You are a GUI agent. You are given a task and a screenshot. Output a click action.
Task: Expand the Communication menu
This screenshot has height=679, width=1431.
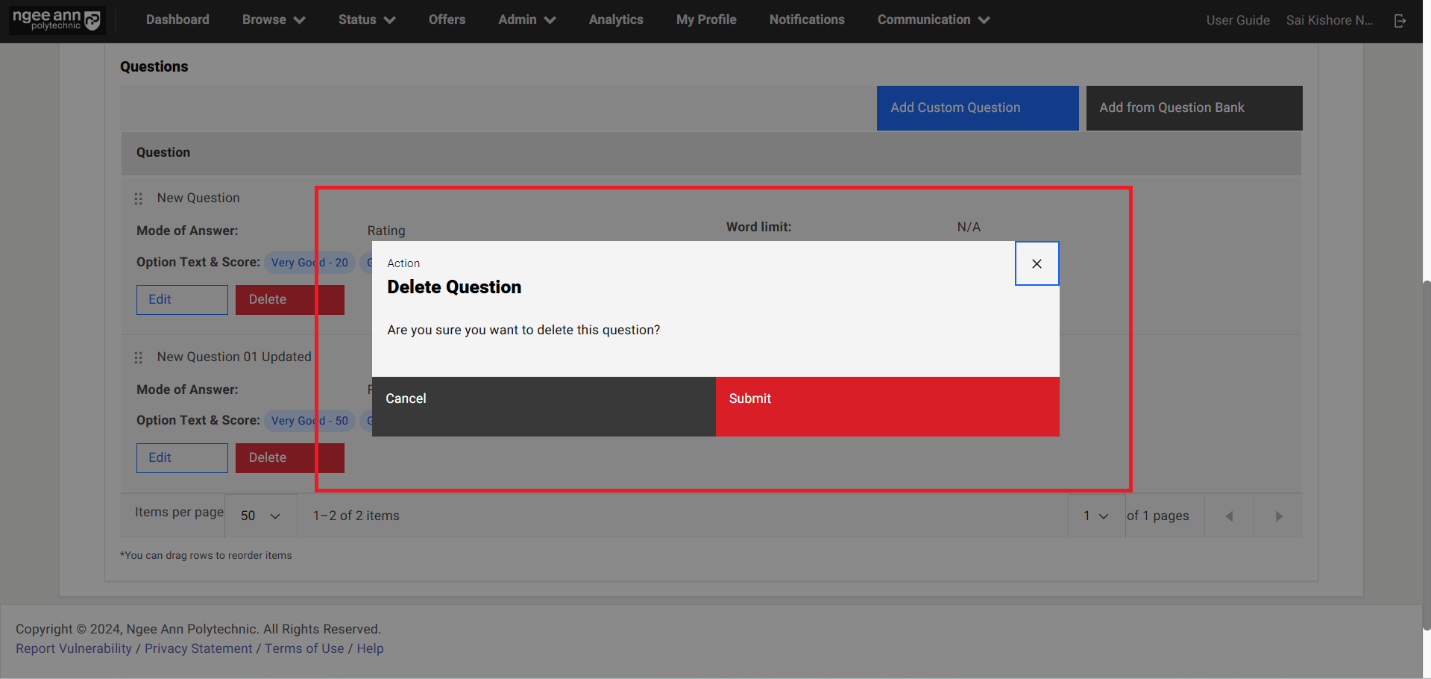click(x=933, y=20)
